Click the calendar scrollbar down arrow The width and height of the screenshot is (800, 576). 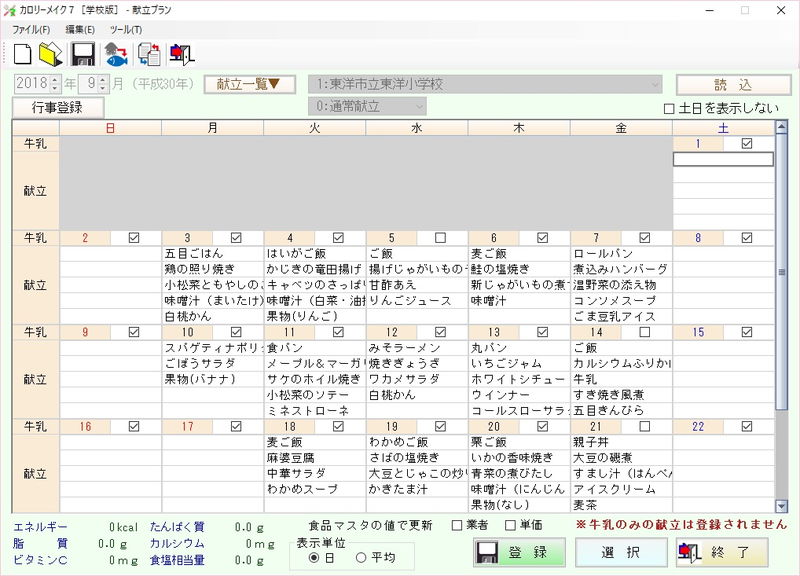781,506
